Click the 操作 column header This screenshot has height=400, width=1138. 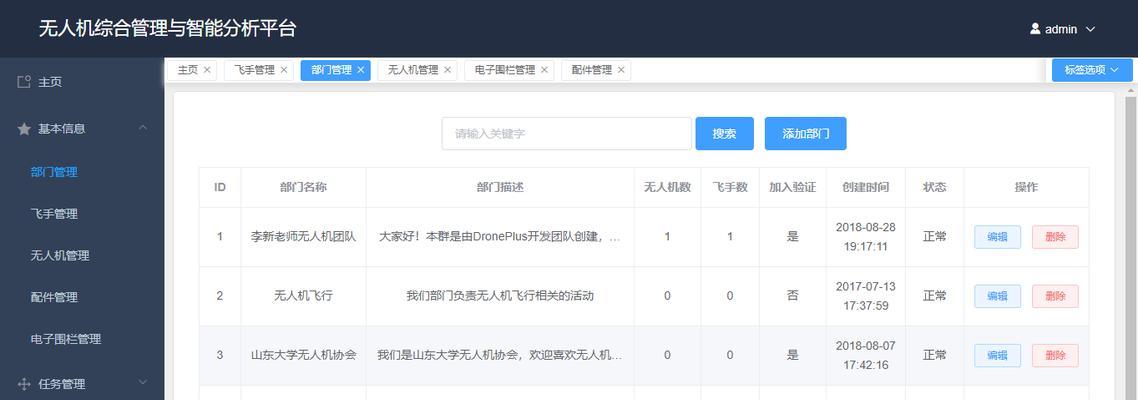coord(1026,187)
